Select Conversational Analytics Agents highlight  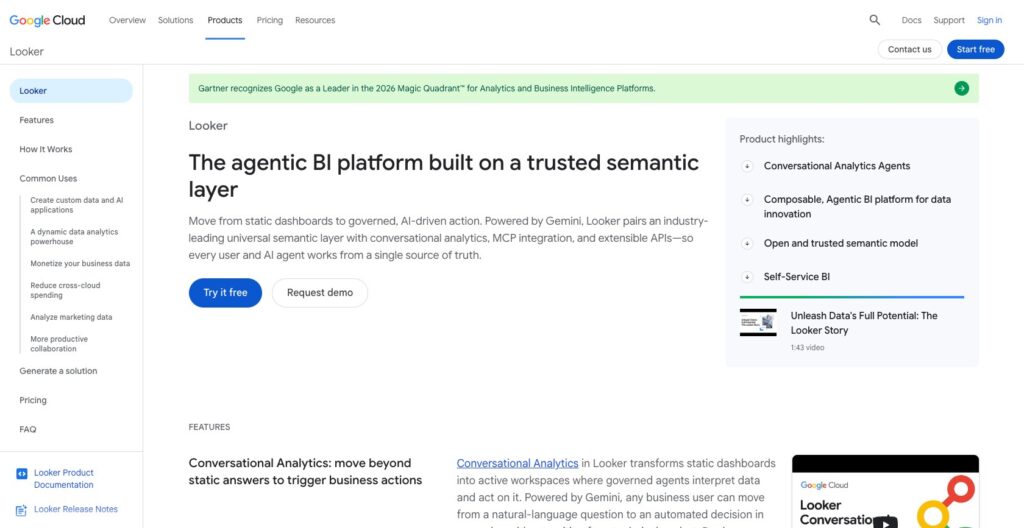click(x=837, y=166)
